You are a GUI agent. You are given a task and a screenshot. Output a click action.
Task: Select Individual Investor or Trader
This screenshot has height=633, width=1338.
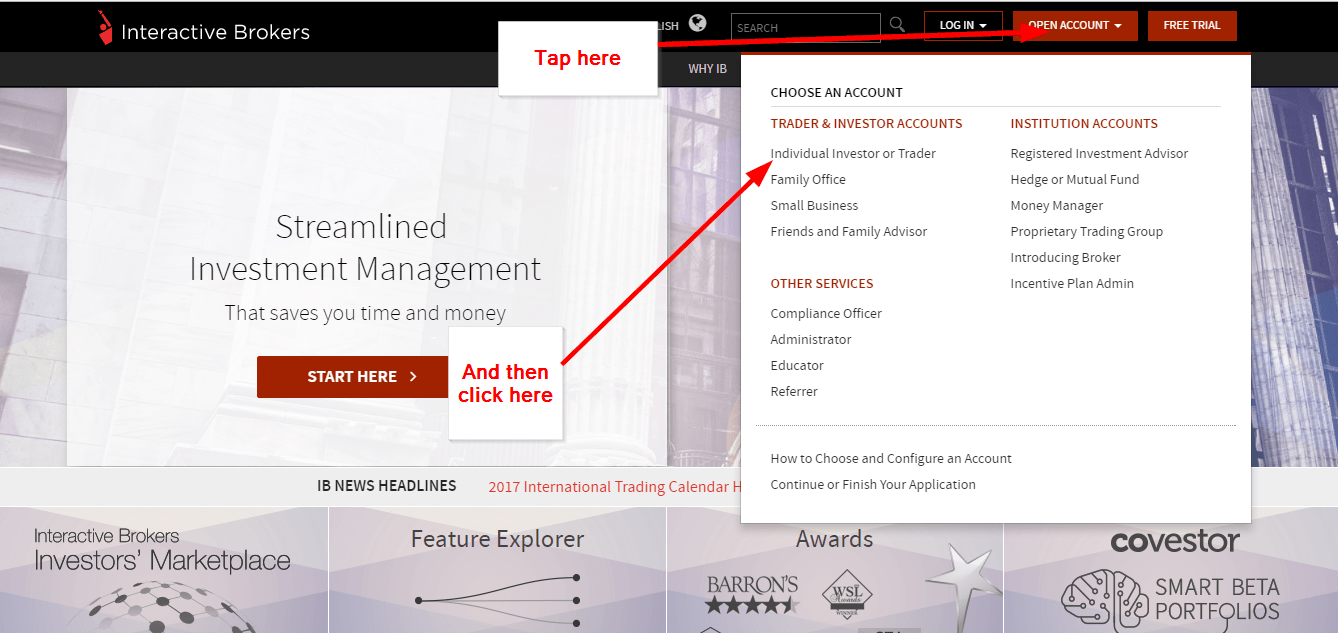pyautogui.click(x=852, y=153)
